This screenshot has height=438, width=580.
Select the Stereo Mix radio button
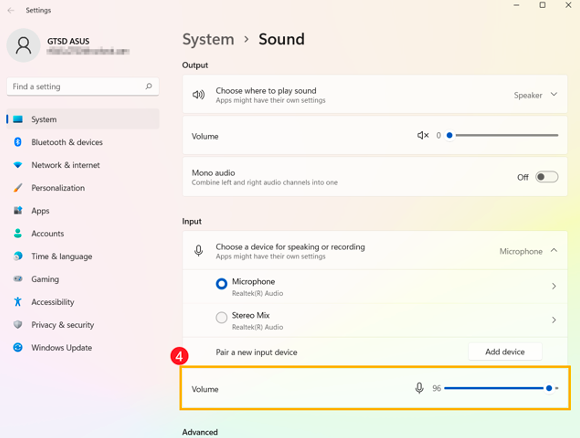coord(222,317)
